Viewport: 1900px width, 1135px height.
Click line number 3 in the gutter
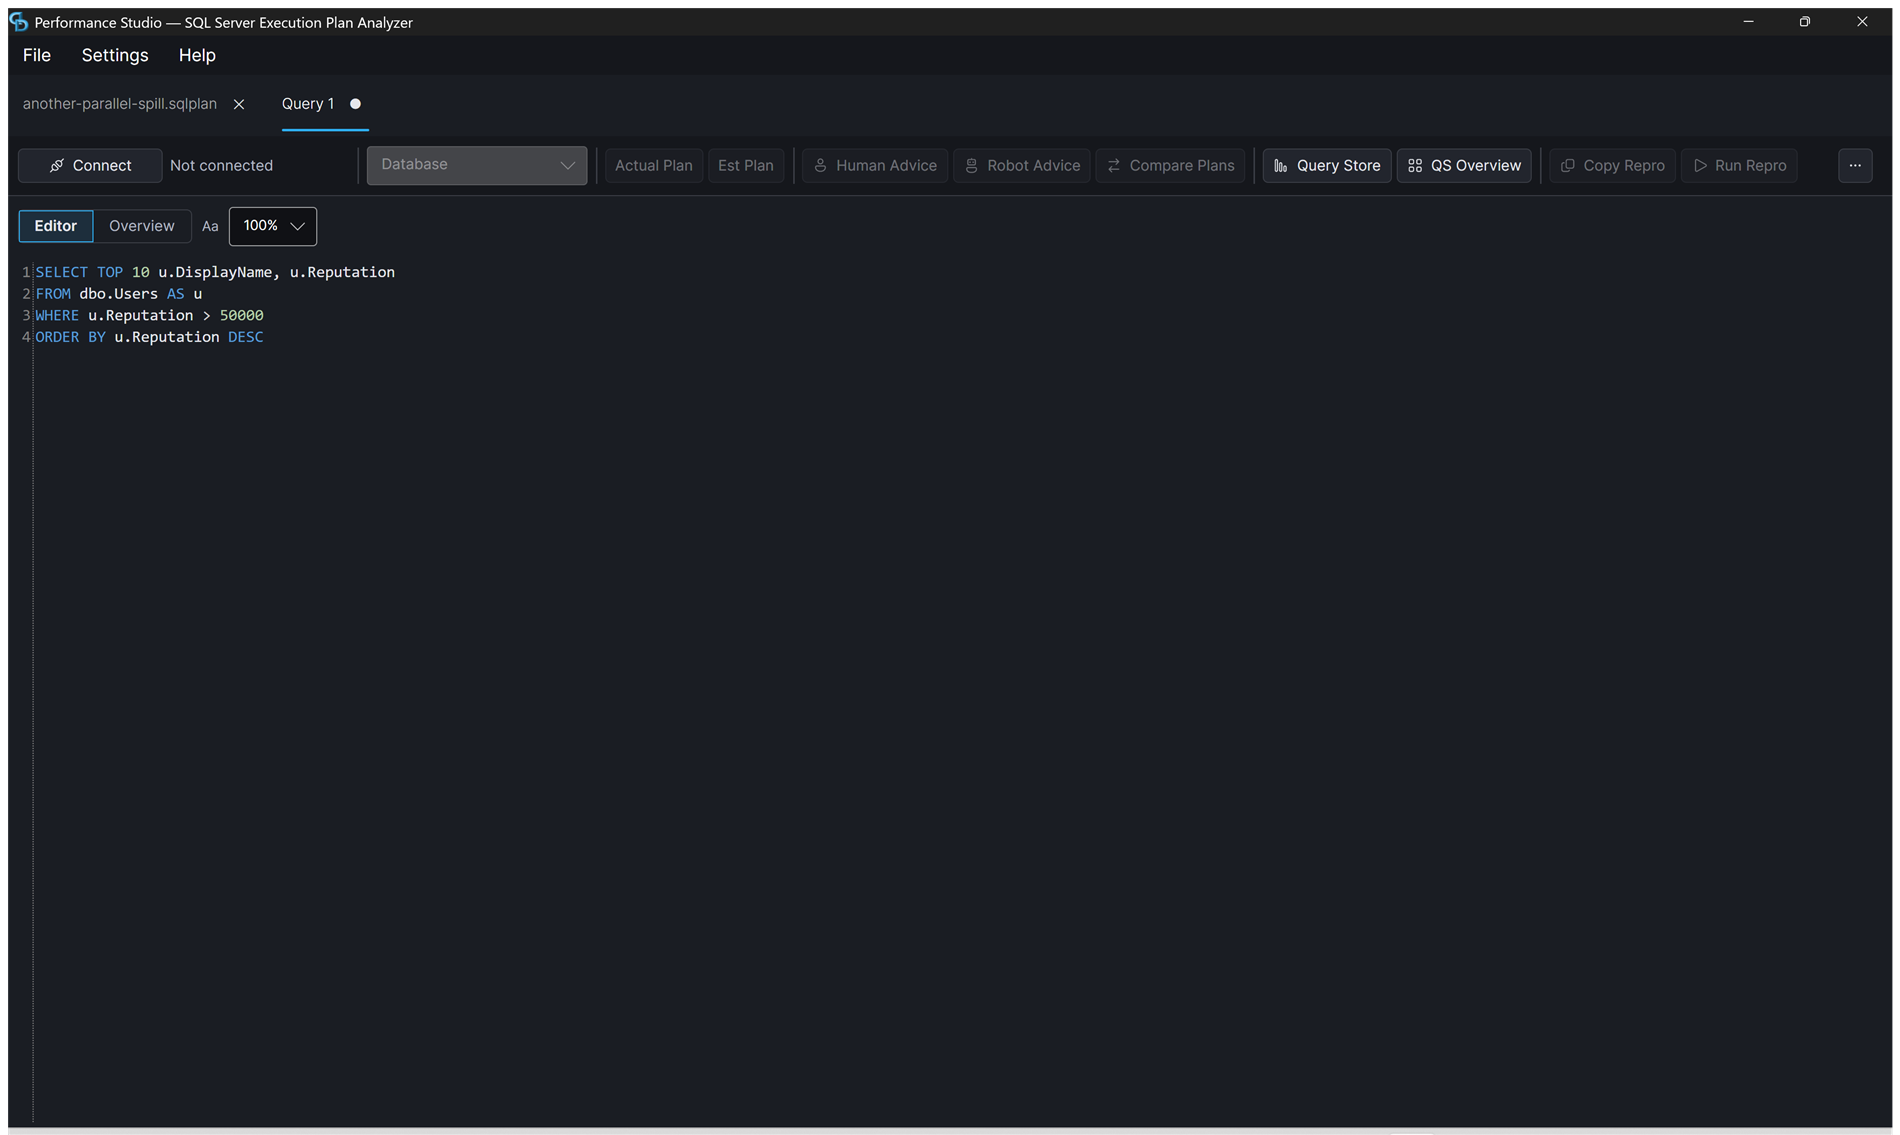(x=26, y=316)
